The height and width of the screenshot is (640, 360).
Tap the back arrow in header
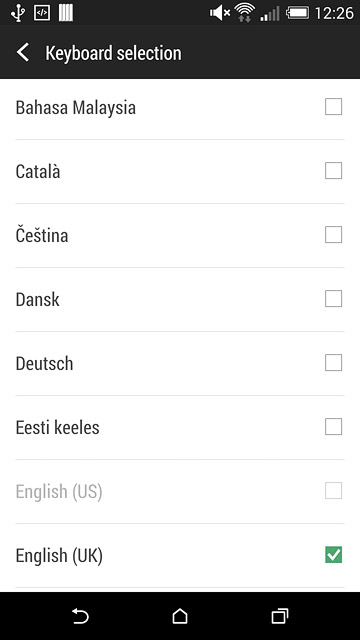23,53
